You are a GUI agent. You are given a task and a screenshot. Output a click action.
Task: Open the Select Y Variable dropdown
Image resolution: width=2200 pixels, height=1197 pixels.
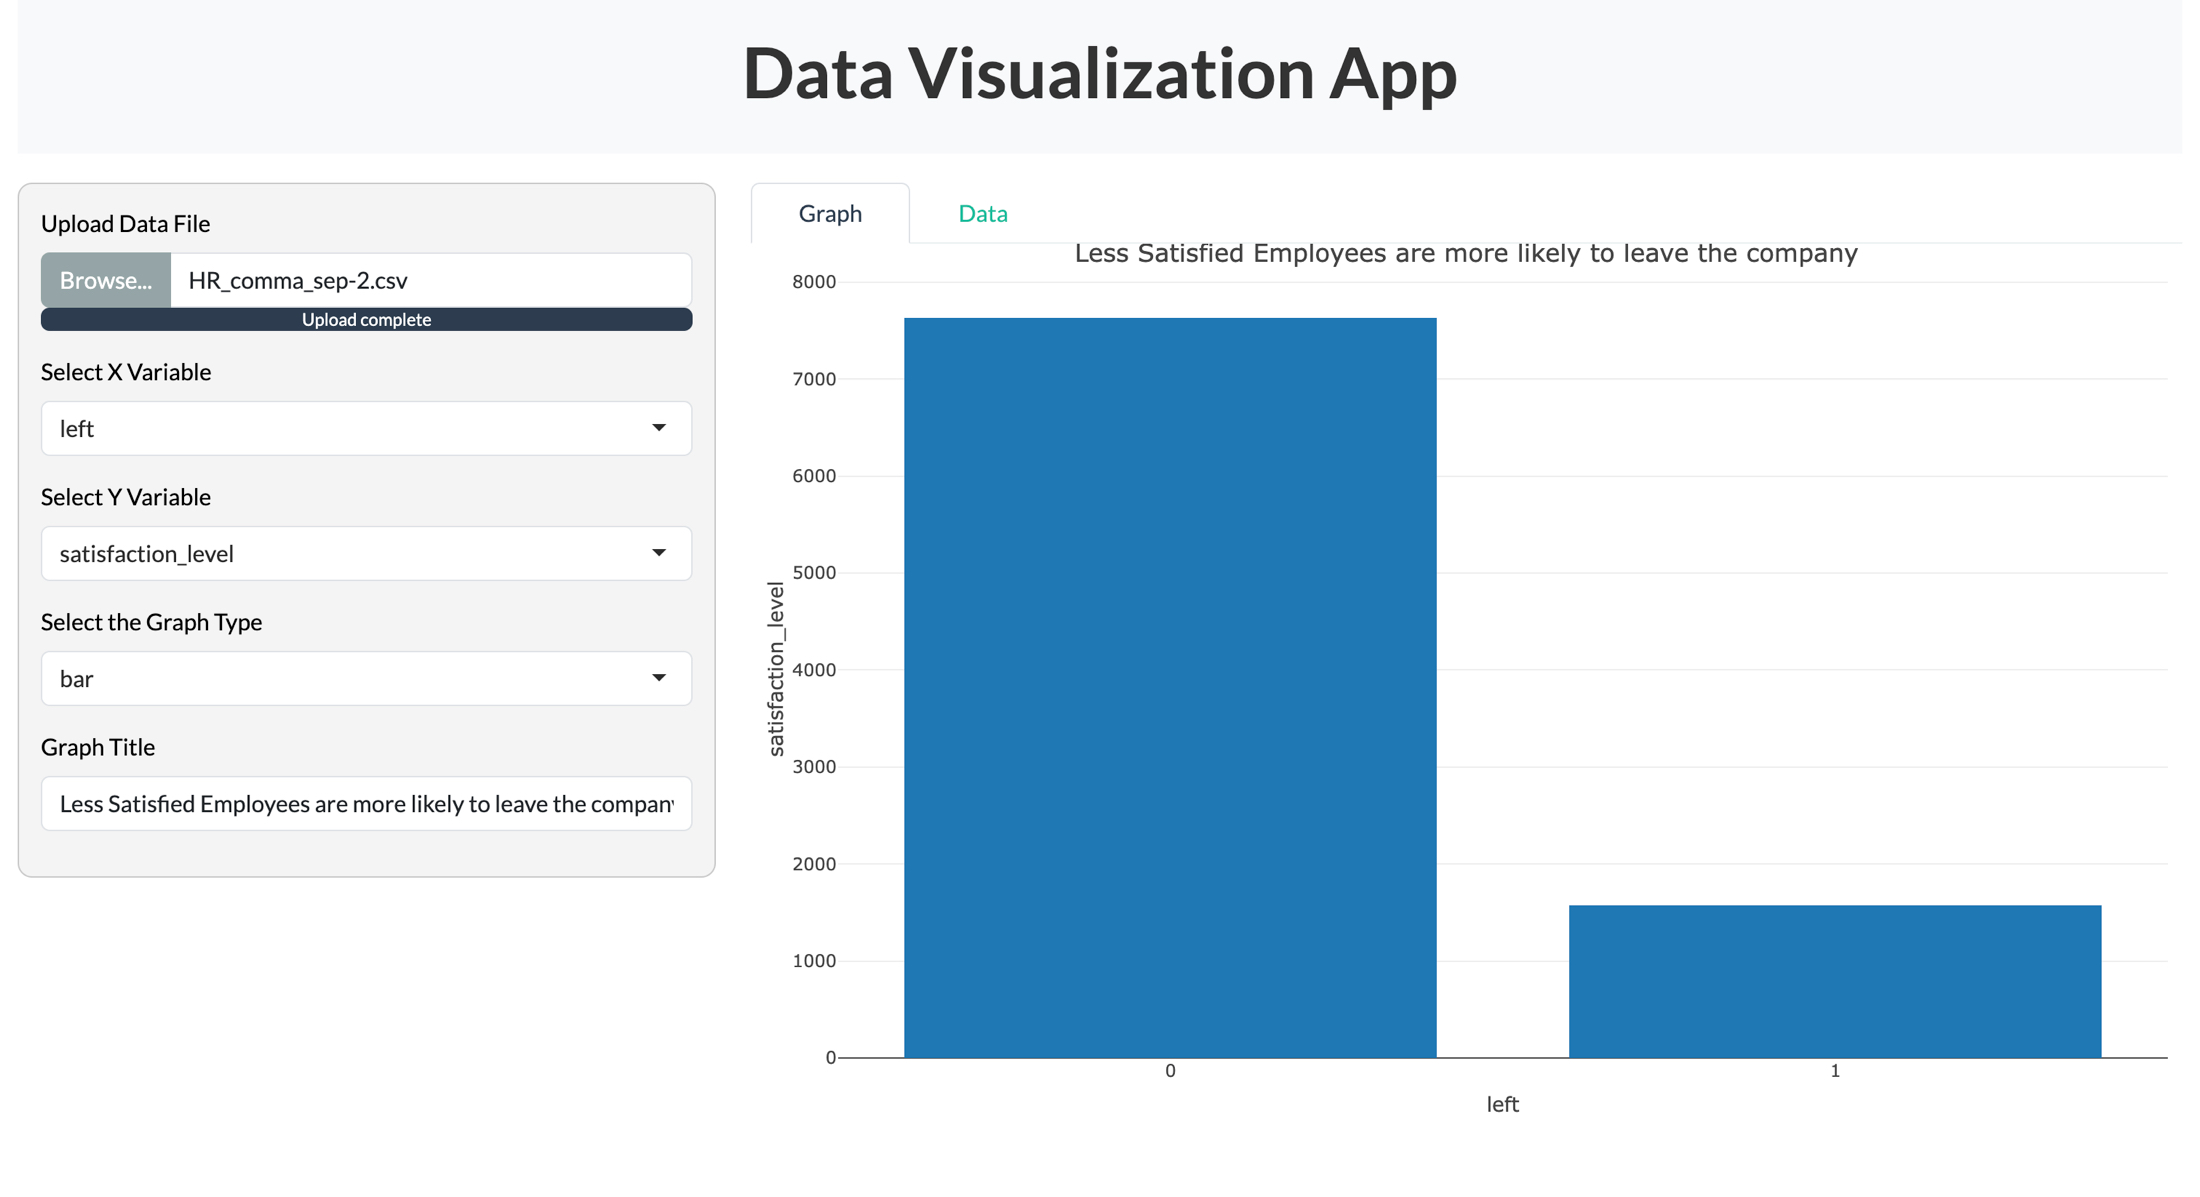tap(366, 553)
